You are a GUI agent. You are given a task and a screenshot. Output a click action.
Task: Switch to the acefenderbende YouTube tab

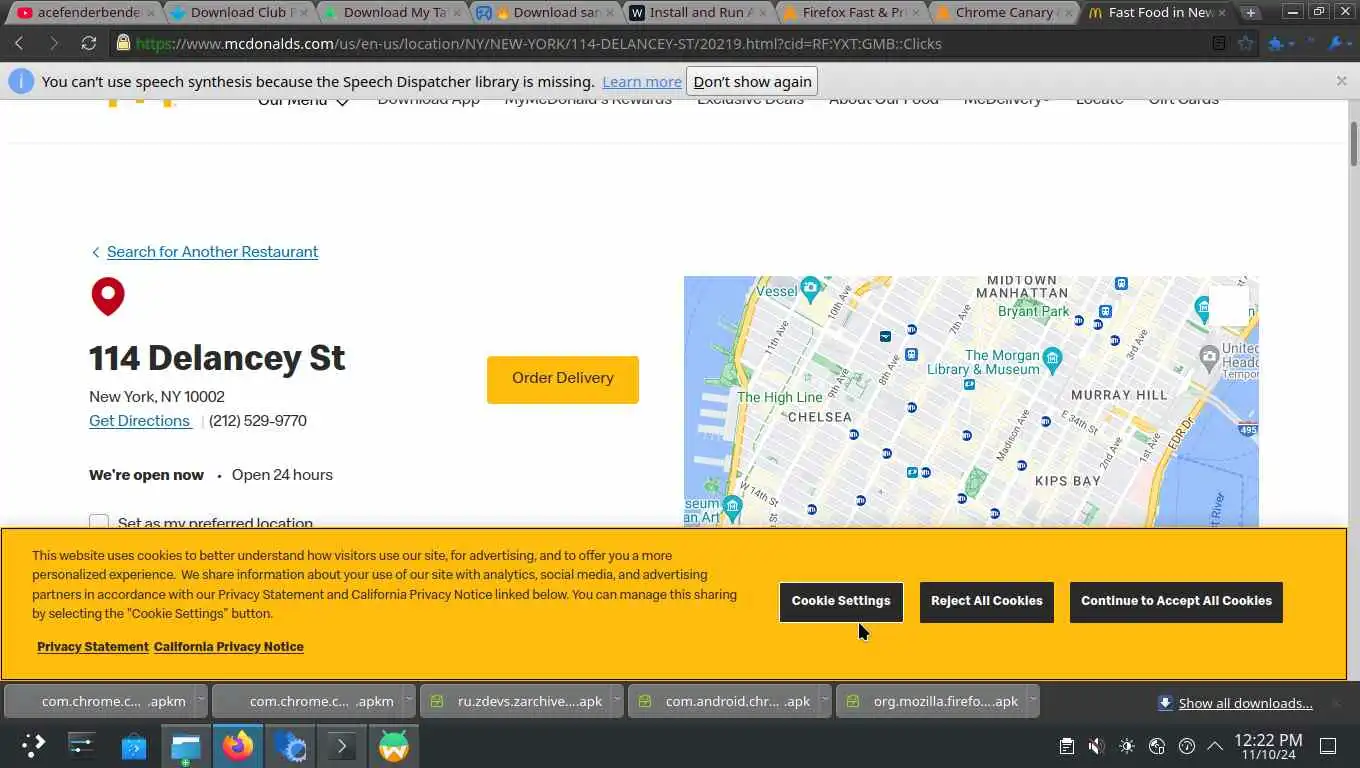[x=87, y=13]
